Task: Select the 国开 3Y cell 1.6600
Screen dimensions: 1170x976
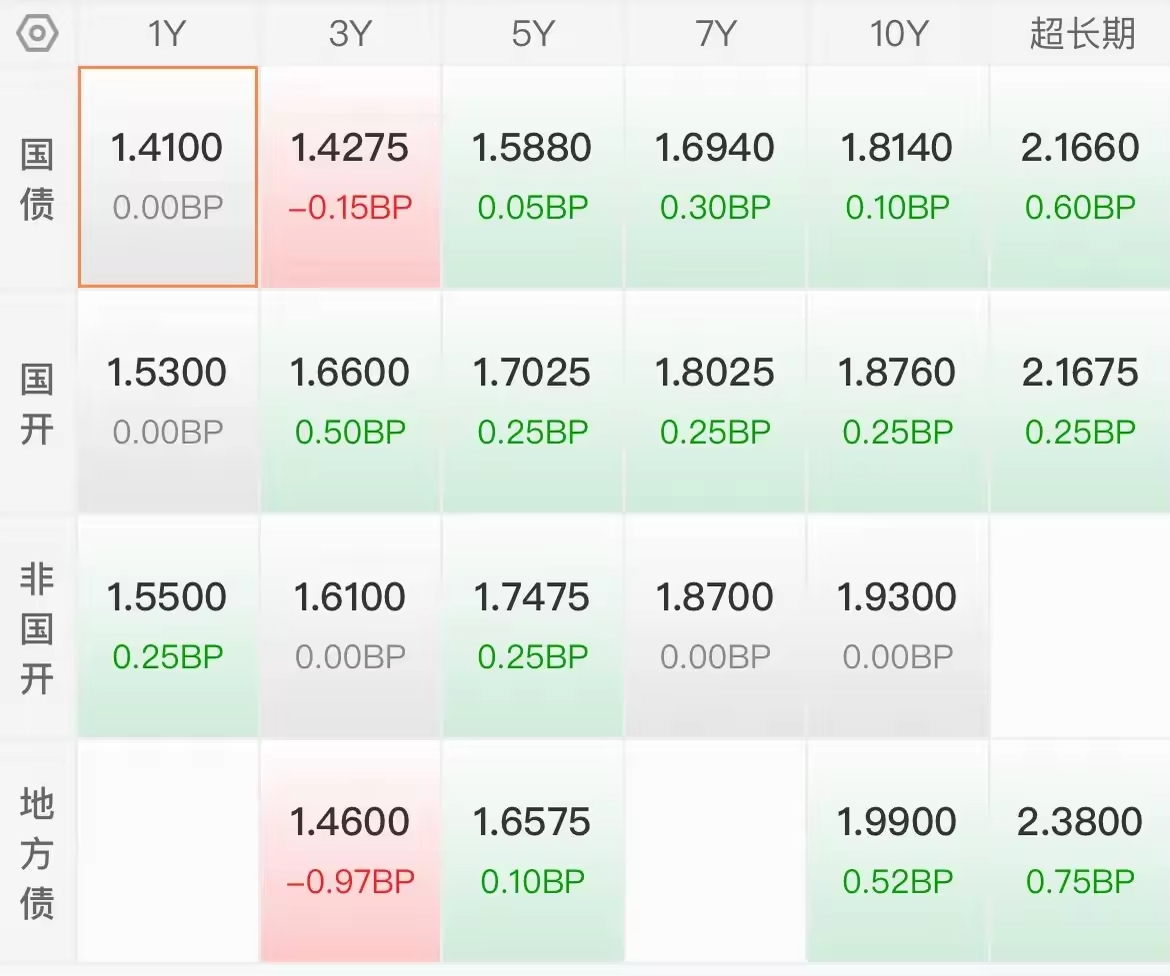Action: [350, 402]
